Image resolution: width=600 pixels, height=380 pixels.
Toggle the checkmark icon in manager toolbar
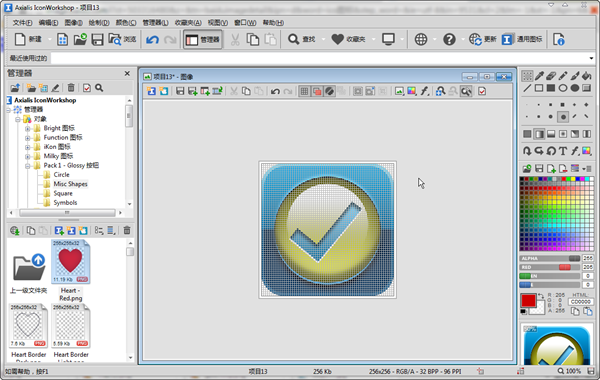pos(87,88)
